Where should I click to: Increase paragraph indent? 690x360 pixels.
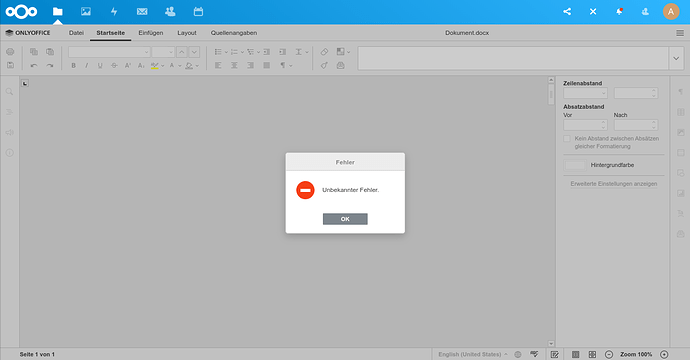point(283,52)
